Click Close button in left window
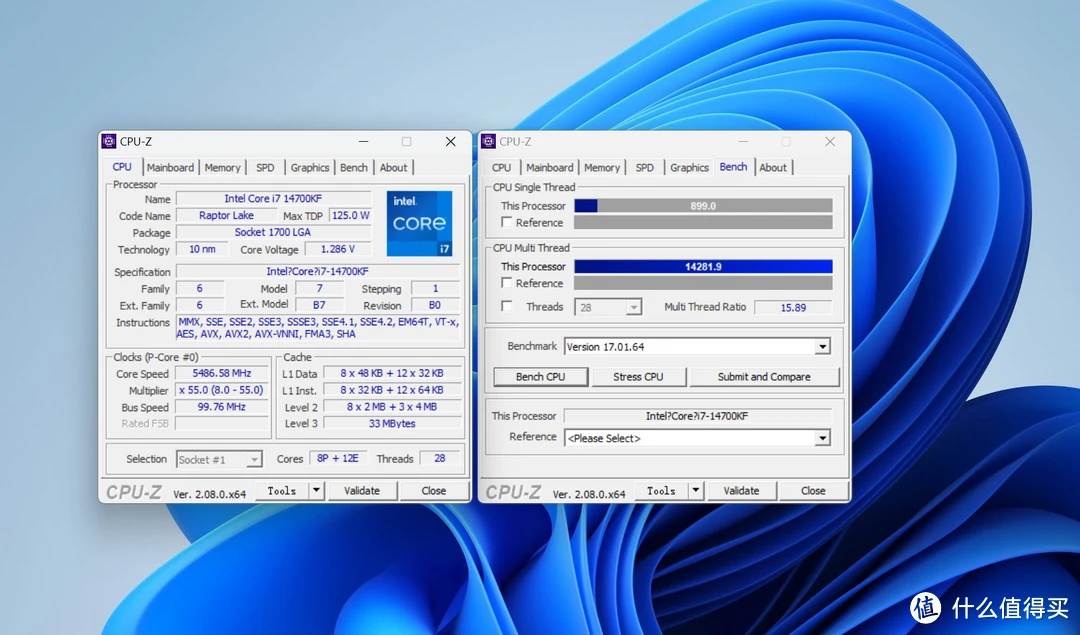This screenshot has width=1080, height=635. (434, 490)
